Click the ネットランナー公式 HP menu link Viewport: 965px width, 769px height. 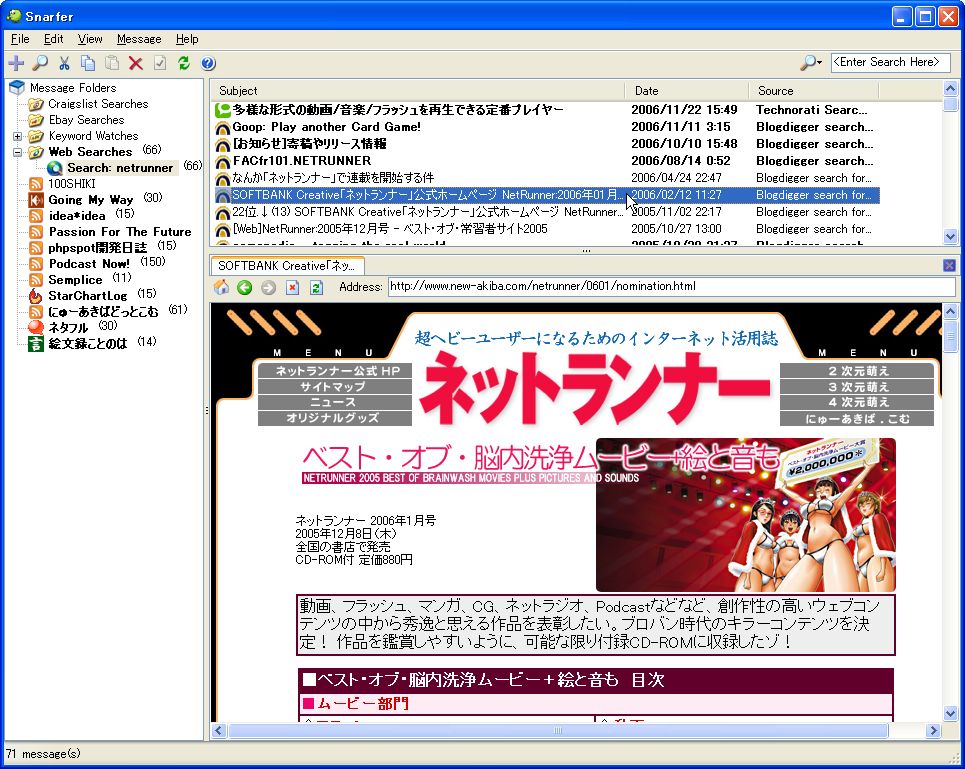pos(335,371)
